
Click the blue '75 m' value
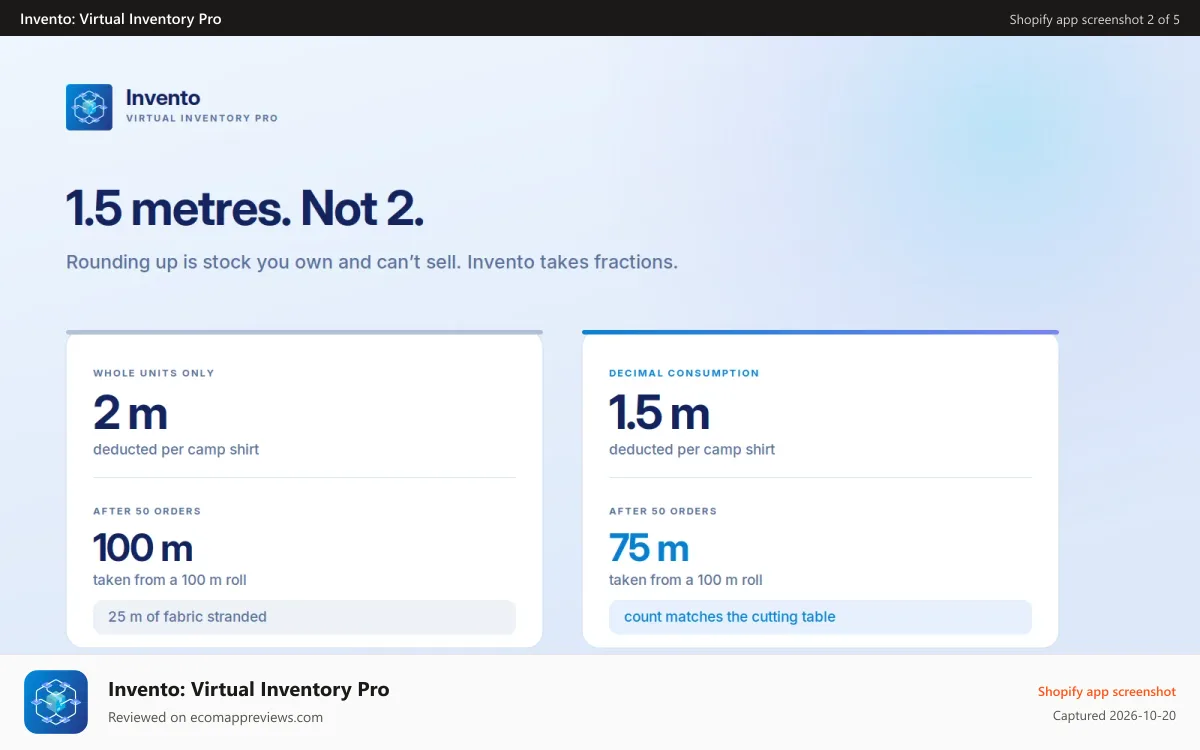tap(649, 548)
